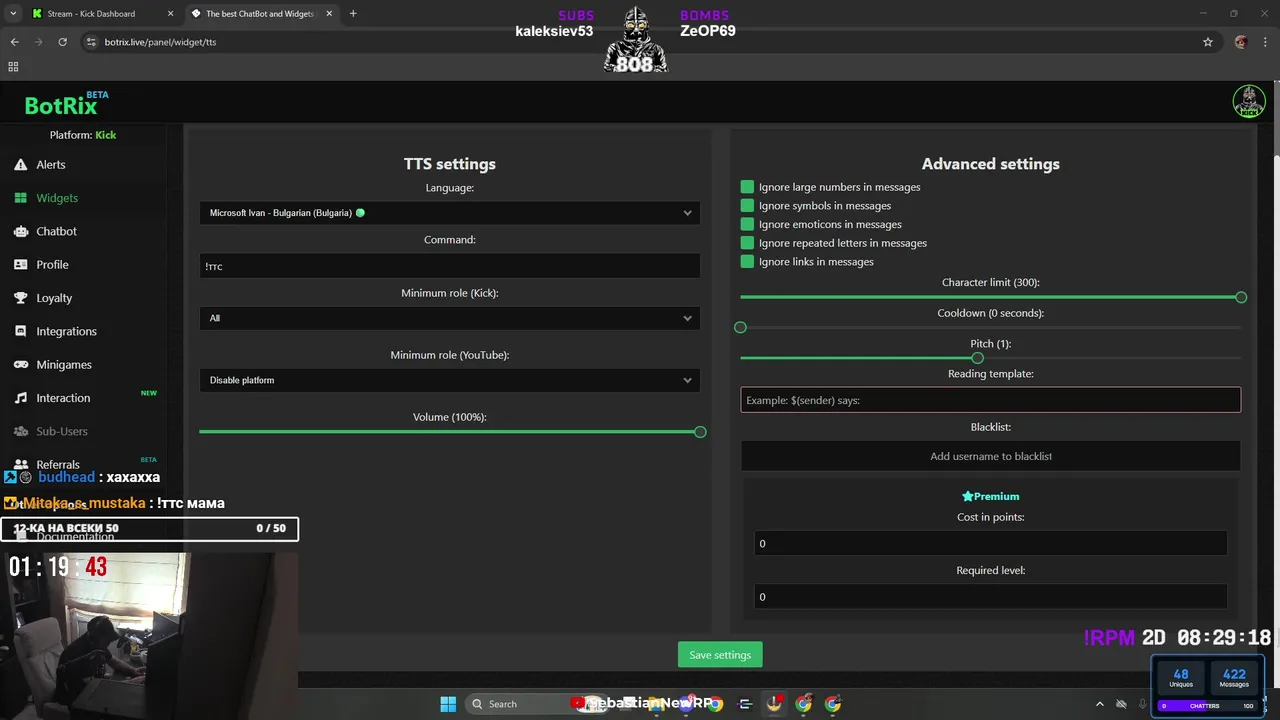Click the Platform: Kick label
Image resolution: width=1280 pixels, height=720 pixels.
coord(83,135)
